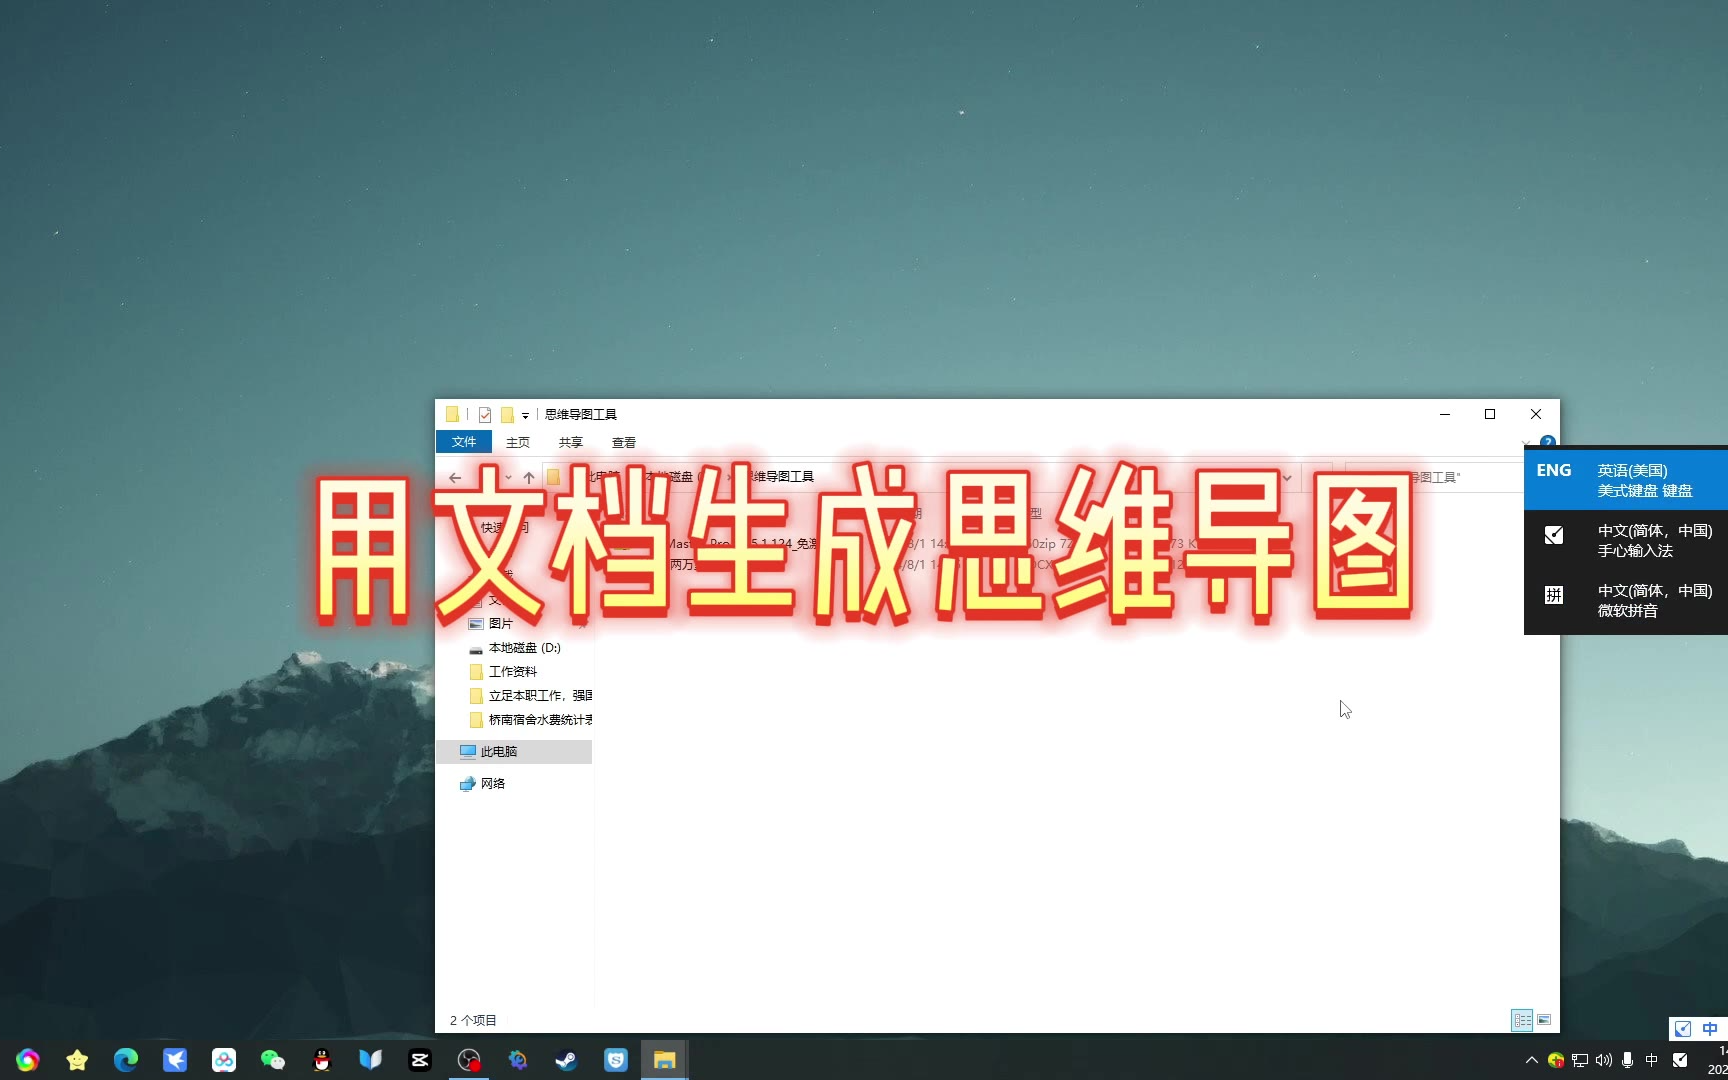Screen dimensions: 1728x1080
Task: Click File Explorer icon in the taskbar
Action: click(665, 1060)
